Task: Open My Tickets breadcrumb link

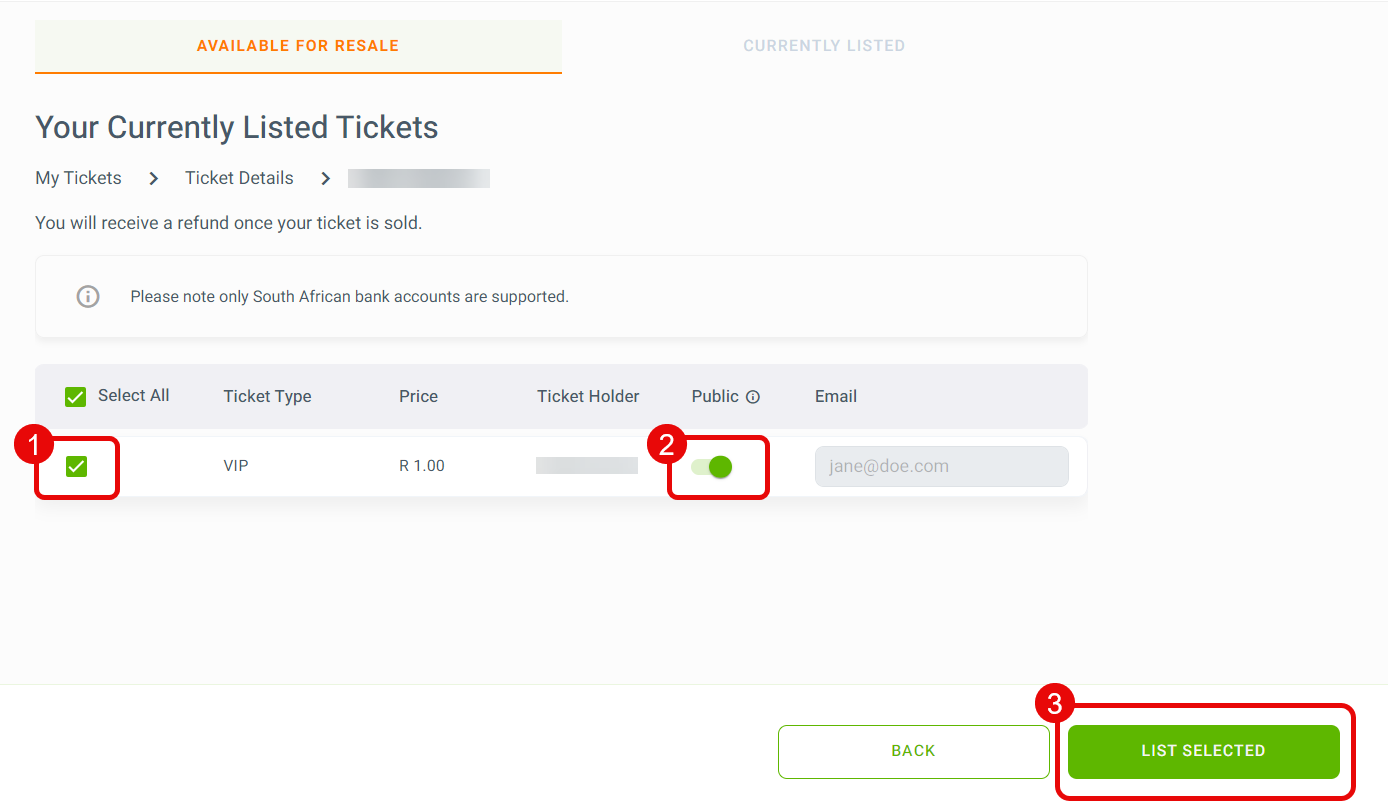Action: tap(78, 178)
